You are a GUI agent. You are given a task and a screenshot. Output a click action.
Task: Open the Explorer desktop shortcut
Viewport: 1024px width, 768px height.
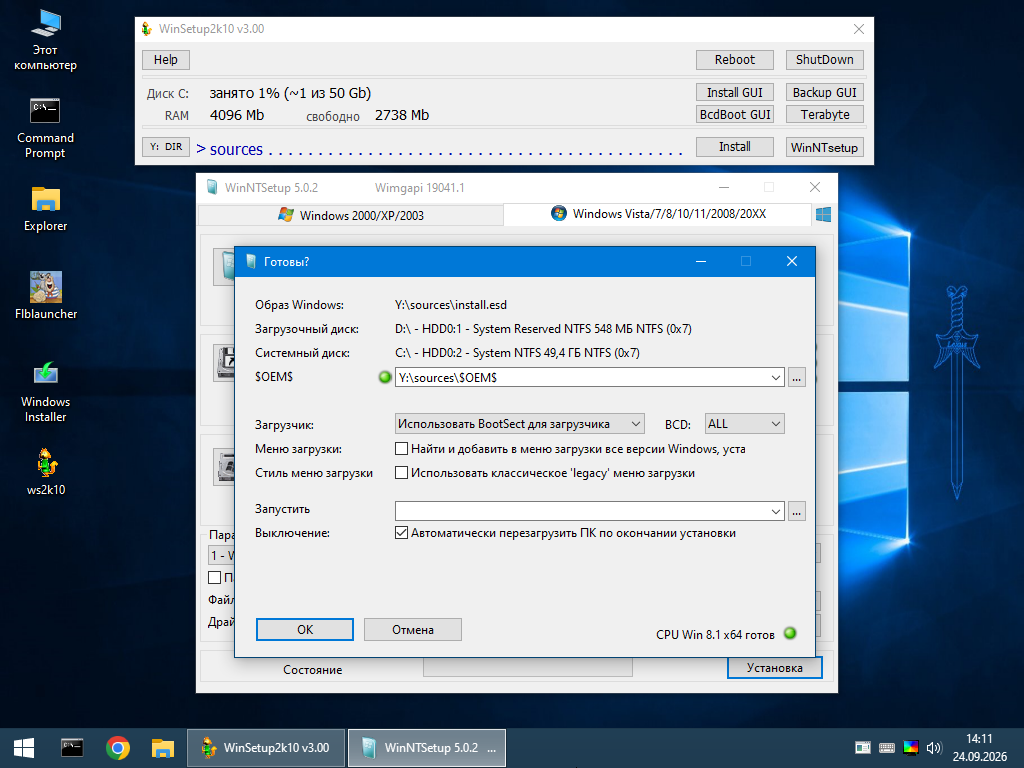pyautogui.click(x=45, y=209)
